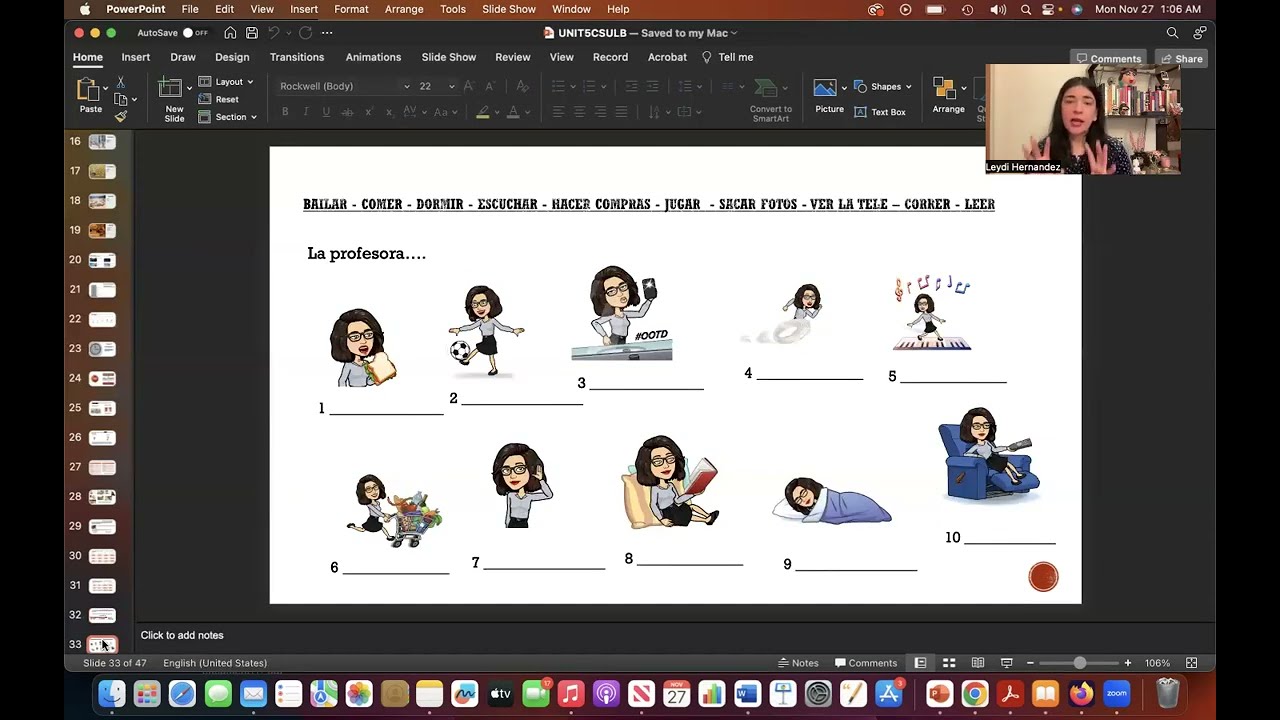Image resolution: width=1280 pixels, height=720 pixels.
Task: Open the Transitions ribbon tab
Action: (297, 57)
